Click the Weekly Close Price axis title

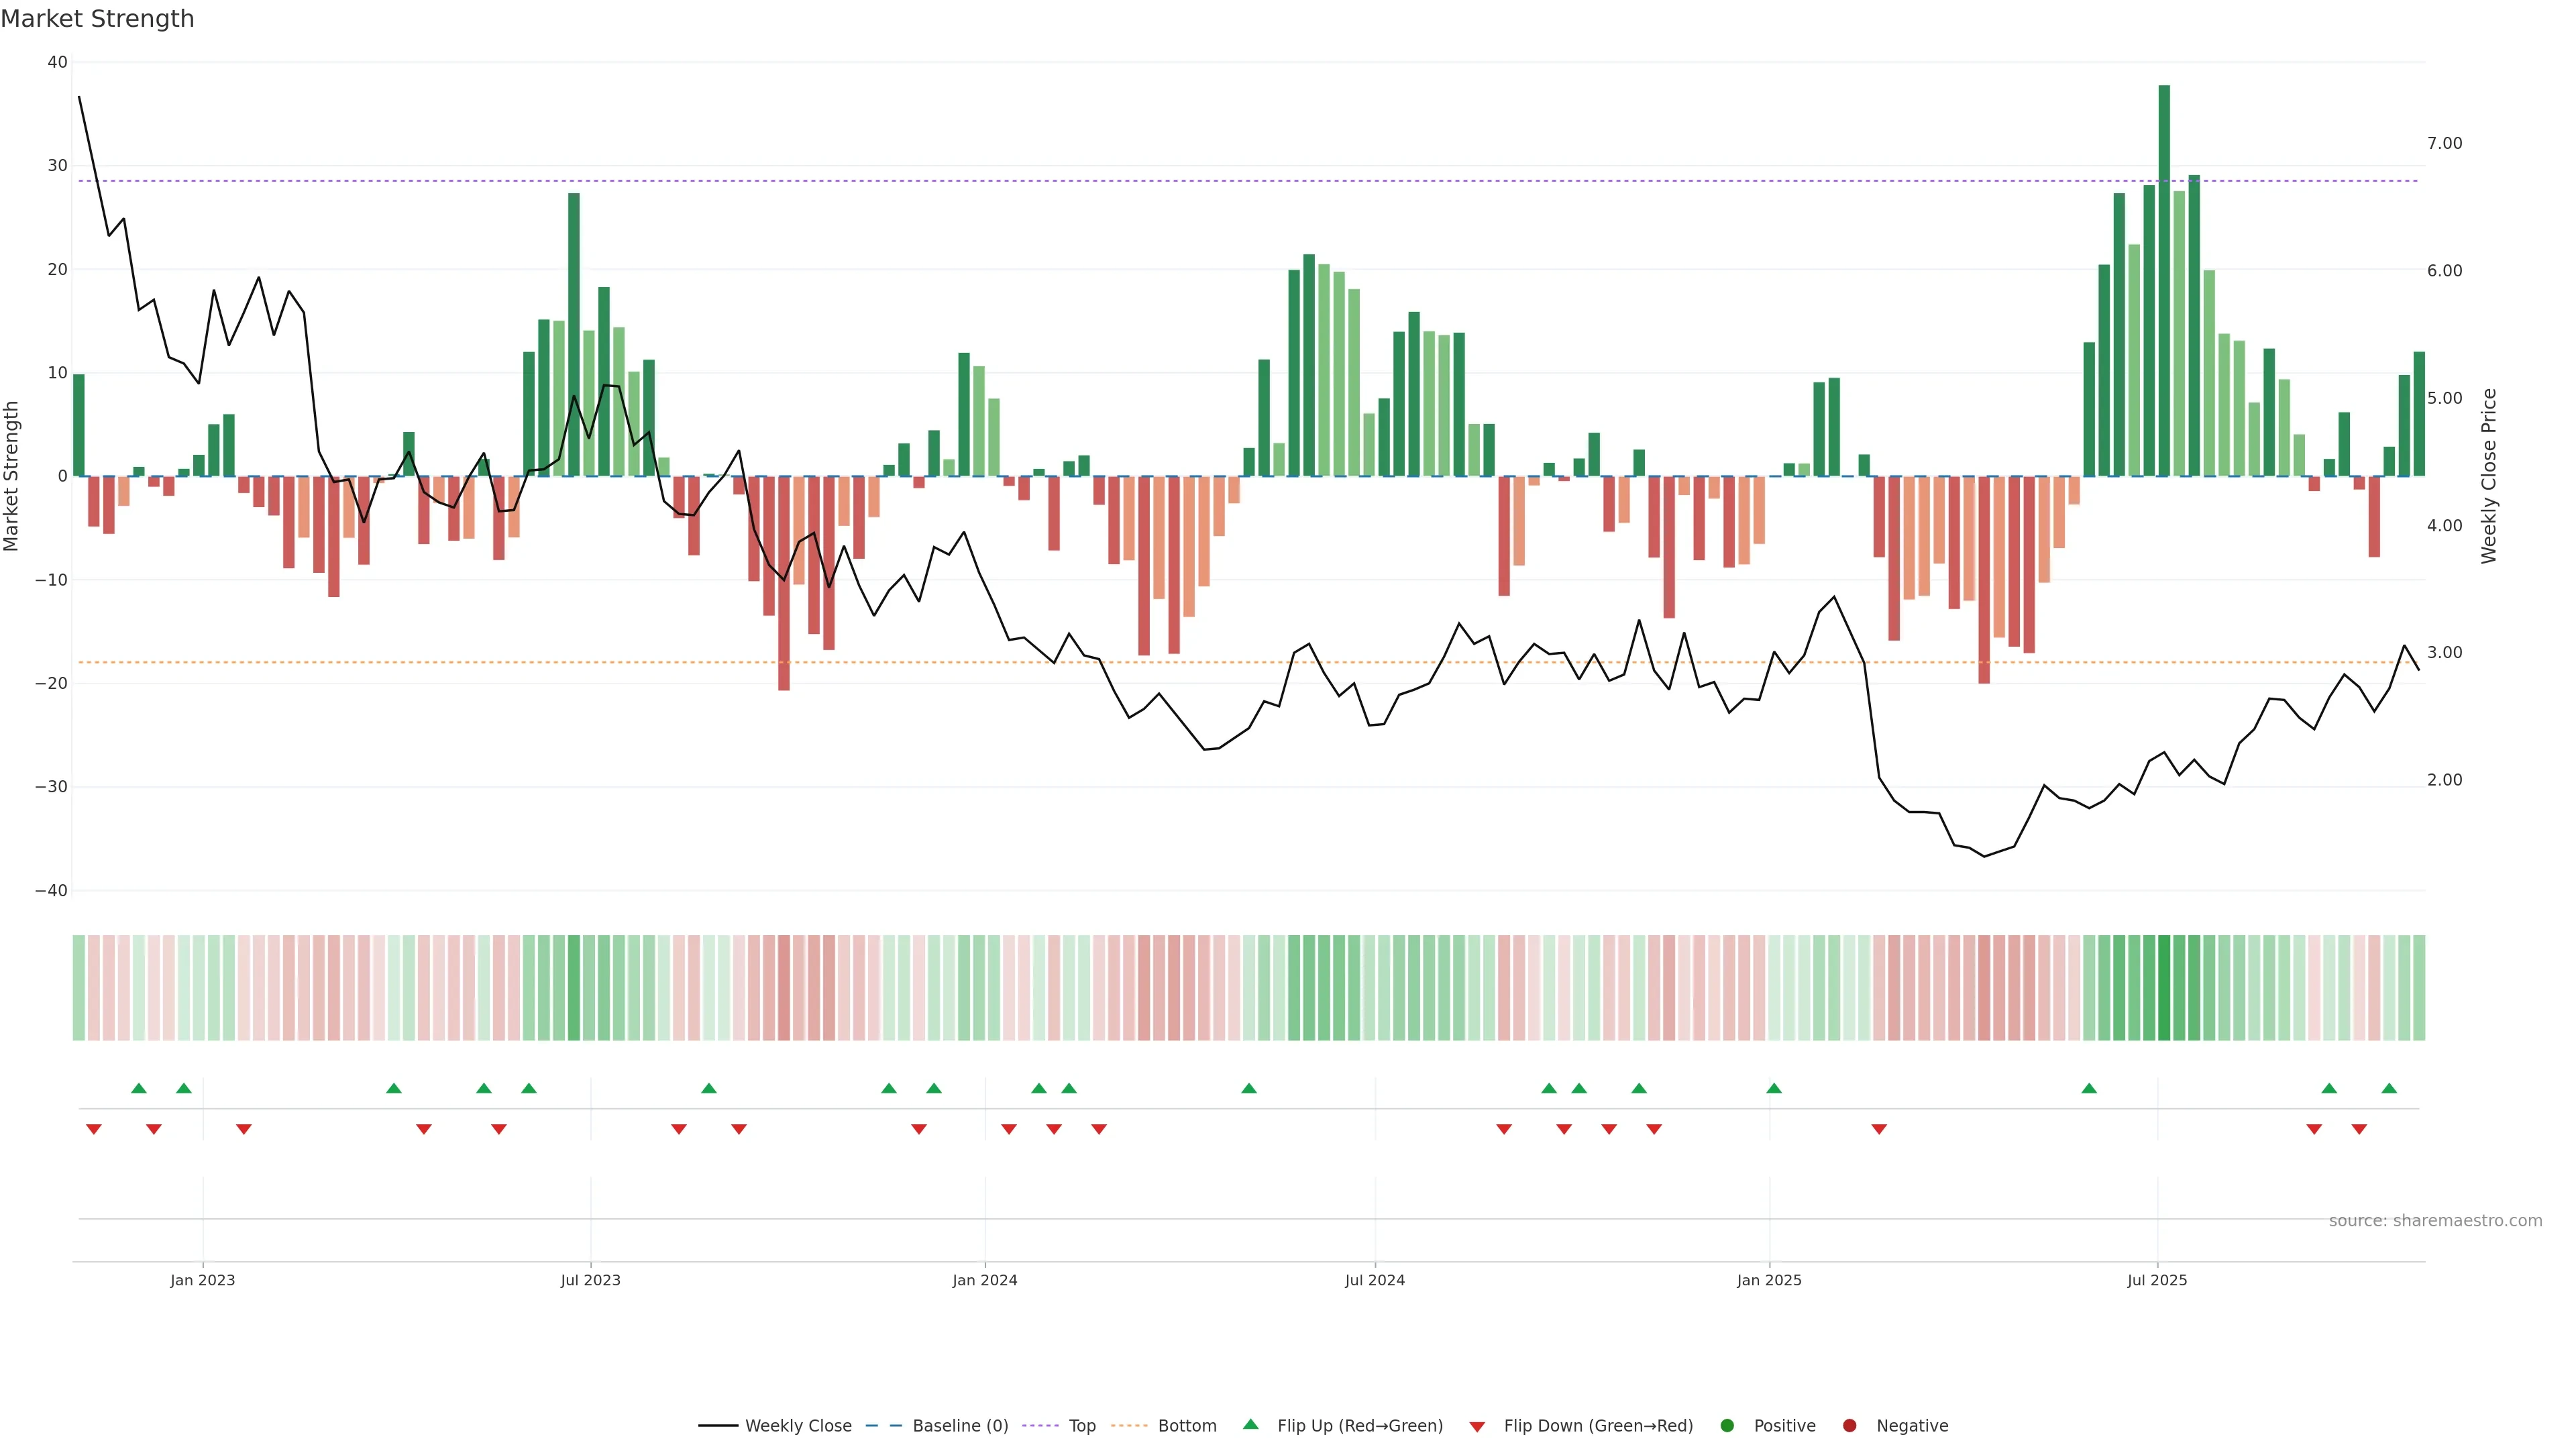(2489, 476)
